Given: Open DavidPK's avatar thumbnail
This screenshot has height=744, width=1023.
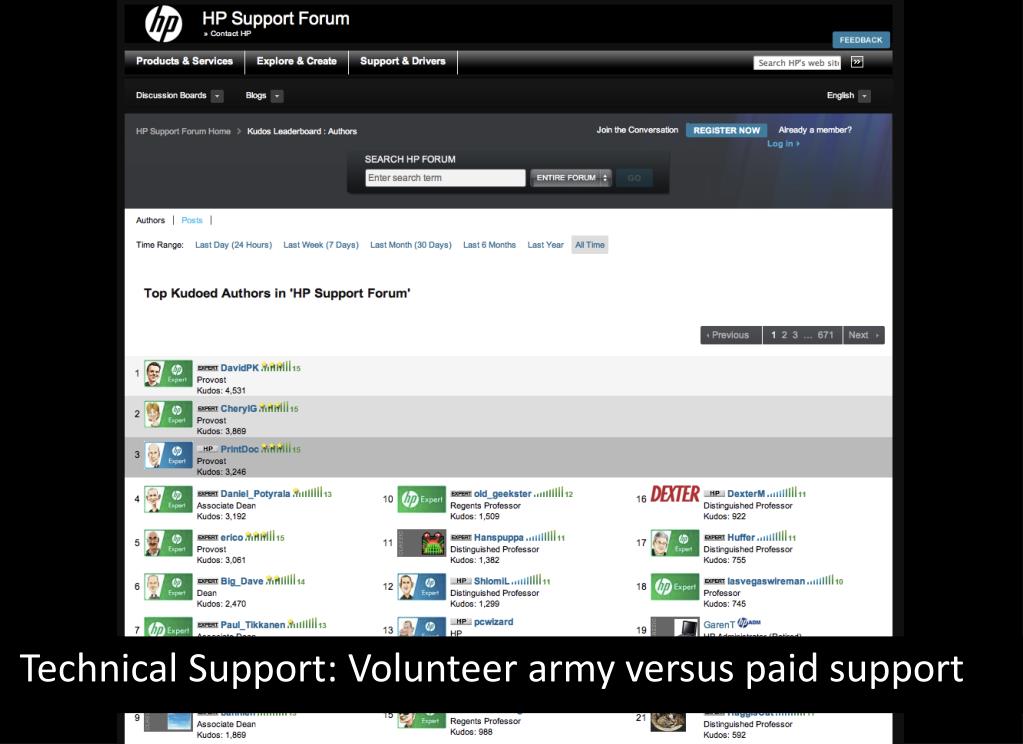Looking at the screenshot, I should tap(168, 373).
